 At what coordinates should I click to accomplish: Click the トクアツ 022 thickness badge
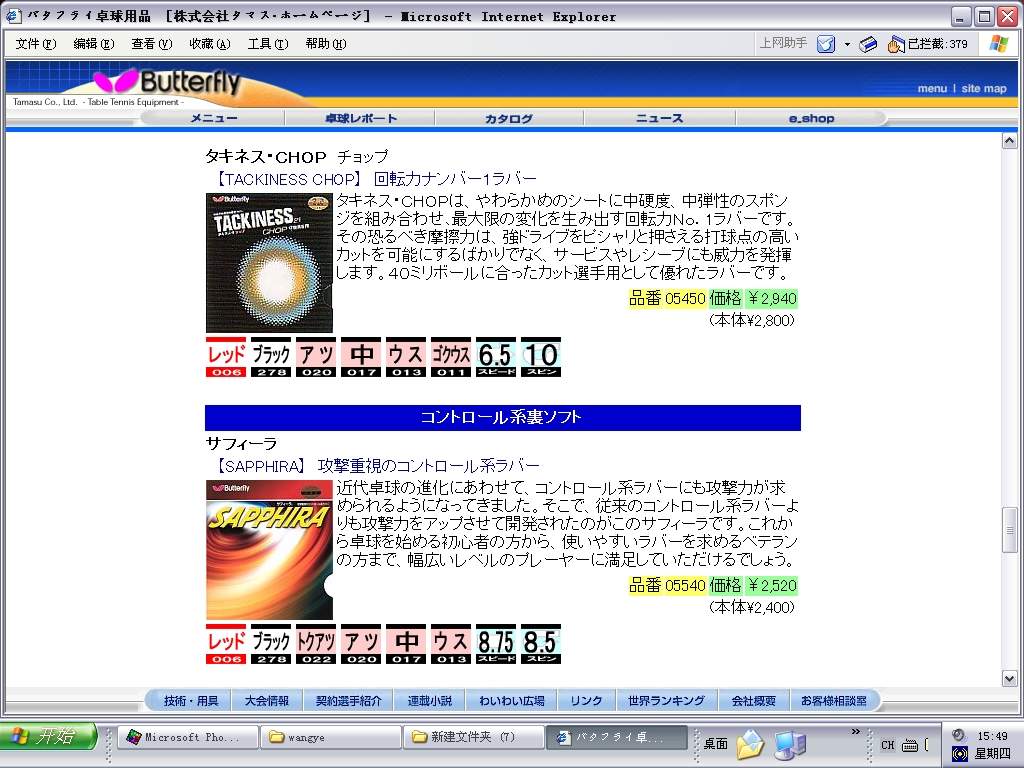tap(316, 644)
